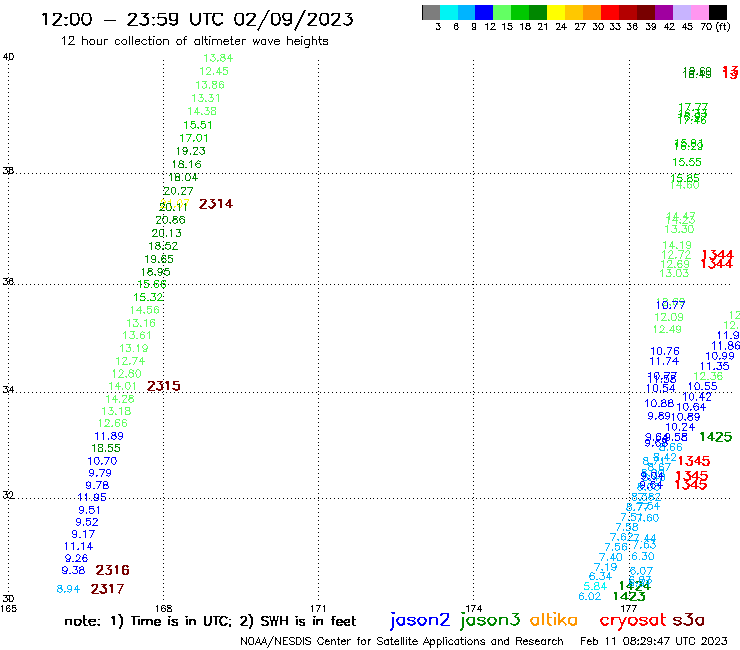Select the wave height value 18.52
The width and height of the screenshot is (740, 650).
(x=163, y=246)
